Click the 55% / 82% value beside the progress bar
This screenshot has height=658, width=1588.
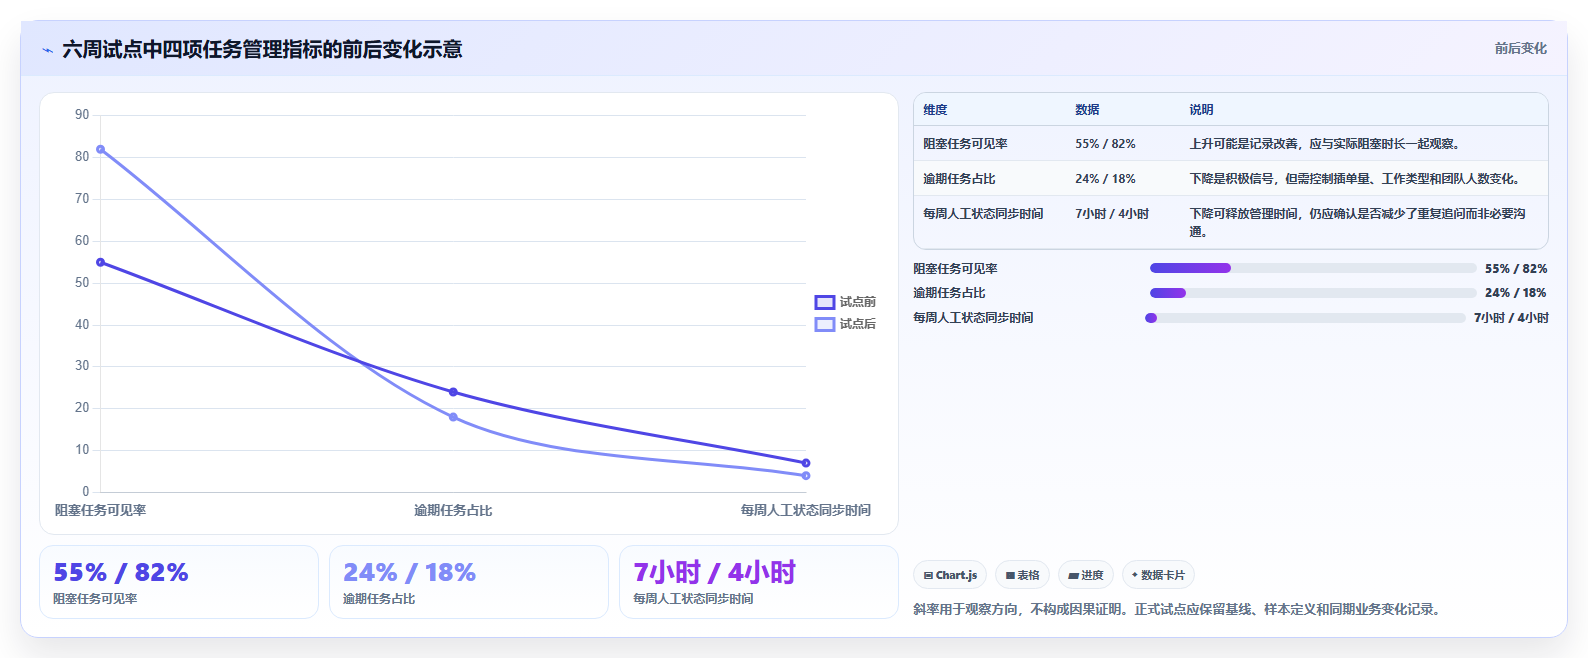coord(1516,269)
